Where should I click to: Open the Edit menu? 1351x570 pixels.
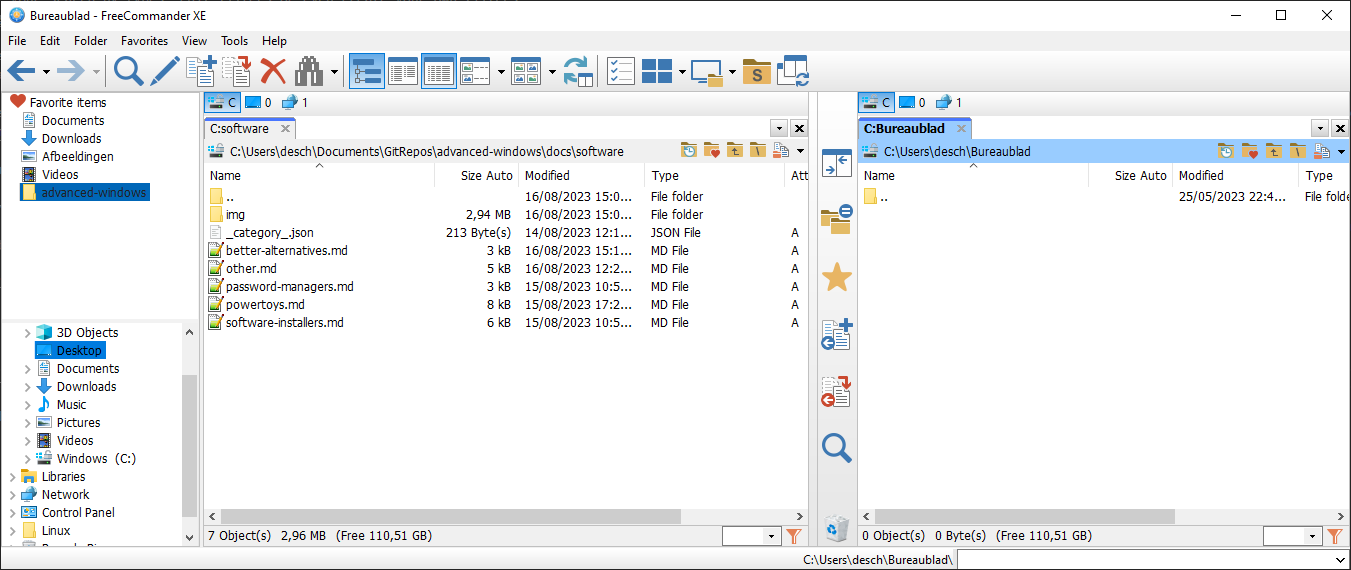click(50, 41)
